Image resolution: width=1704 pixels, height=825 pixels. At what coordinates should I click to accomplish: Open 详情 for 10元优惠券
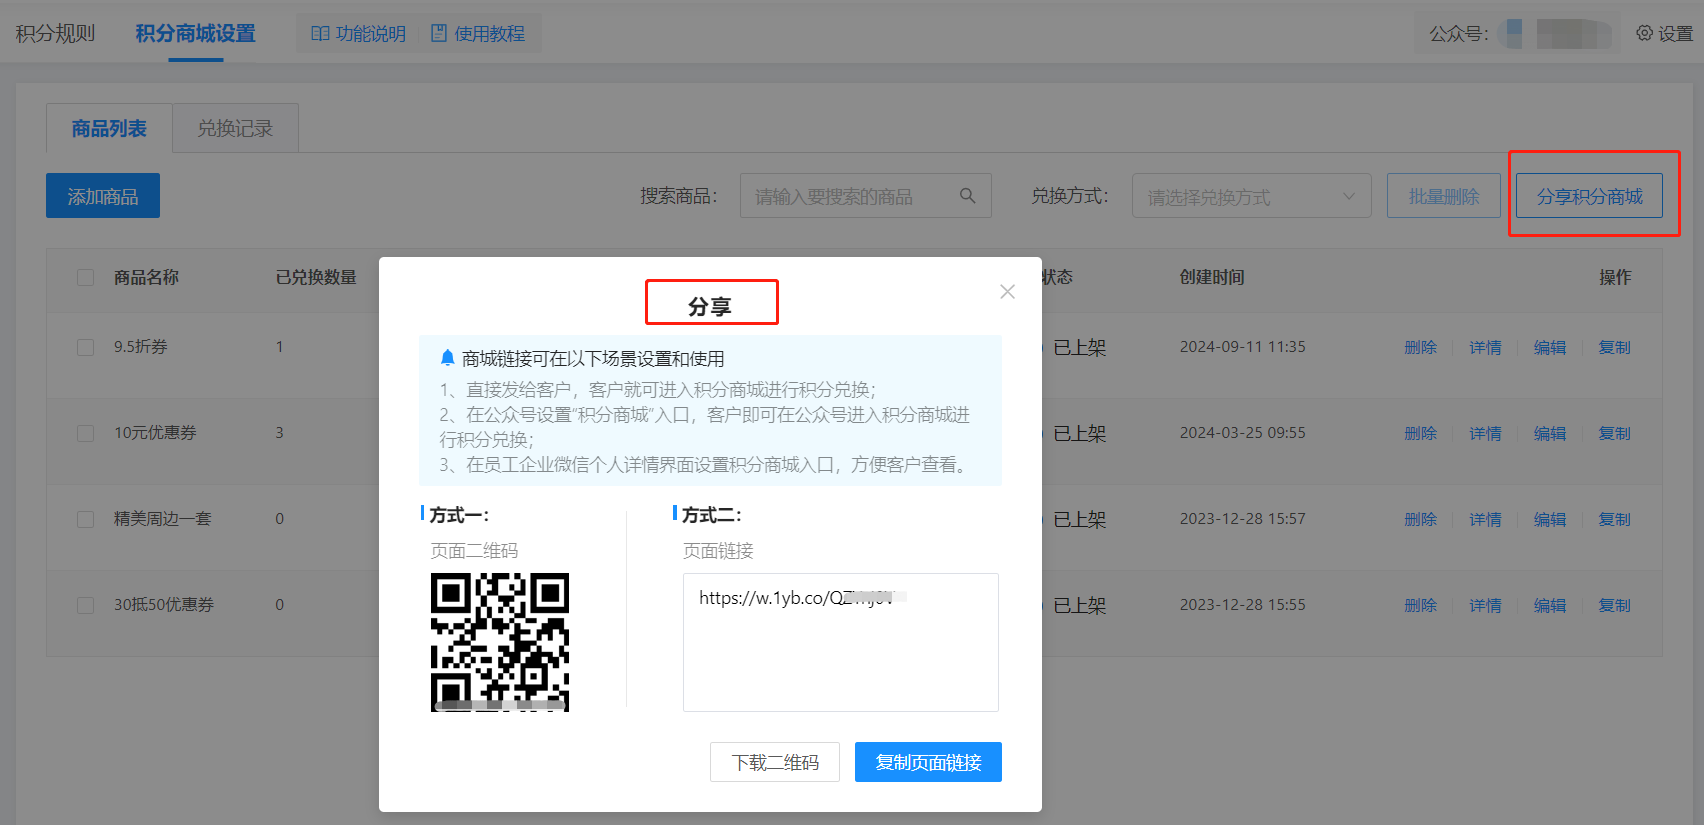tap(1485, 433)
